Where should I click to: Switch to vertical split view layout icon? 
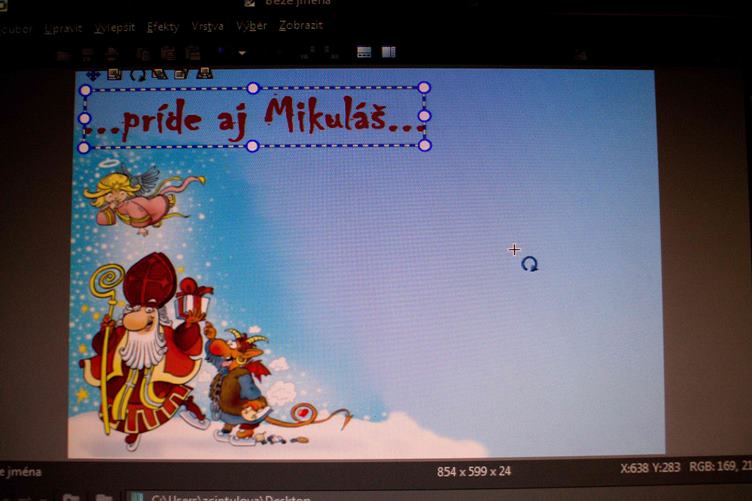pos(388,52)
